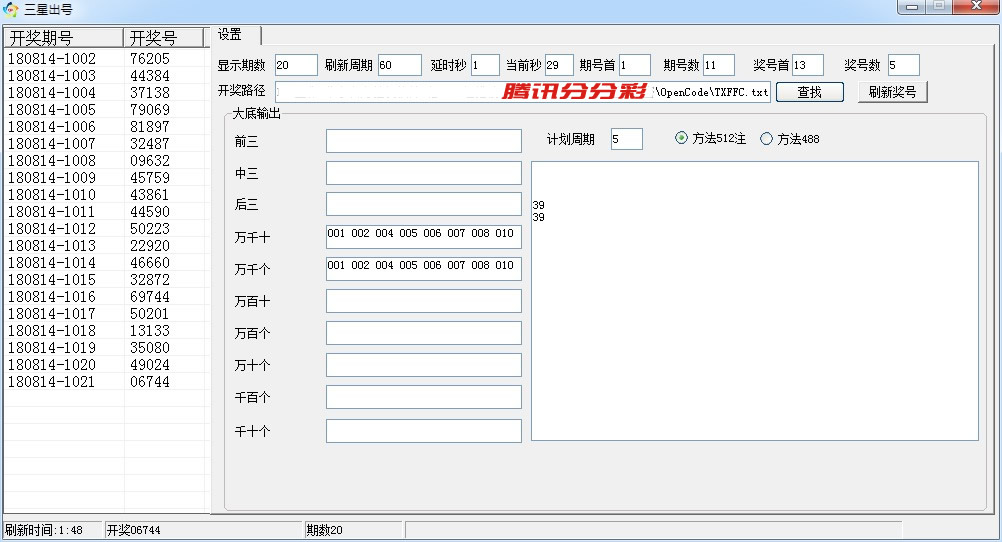Click the 开奖号 column header
This screenshot has width=1002, height=542.
[165, 38]
